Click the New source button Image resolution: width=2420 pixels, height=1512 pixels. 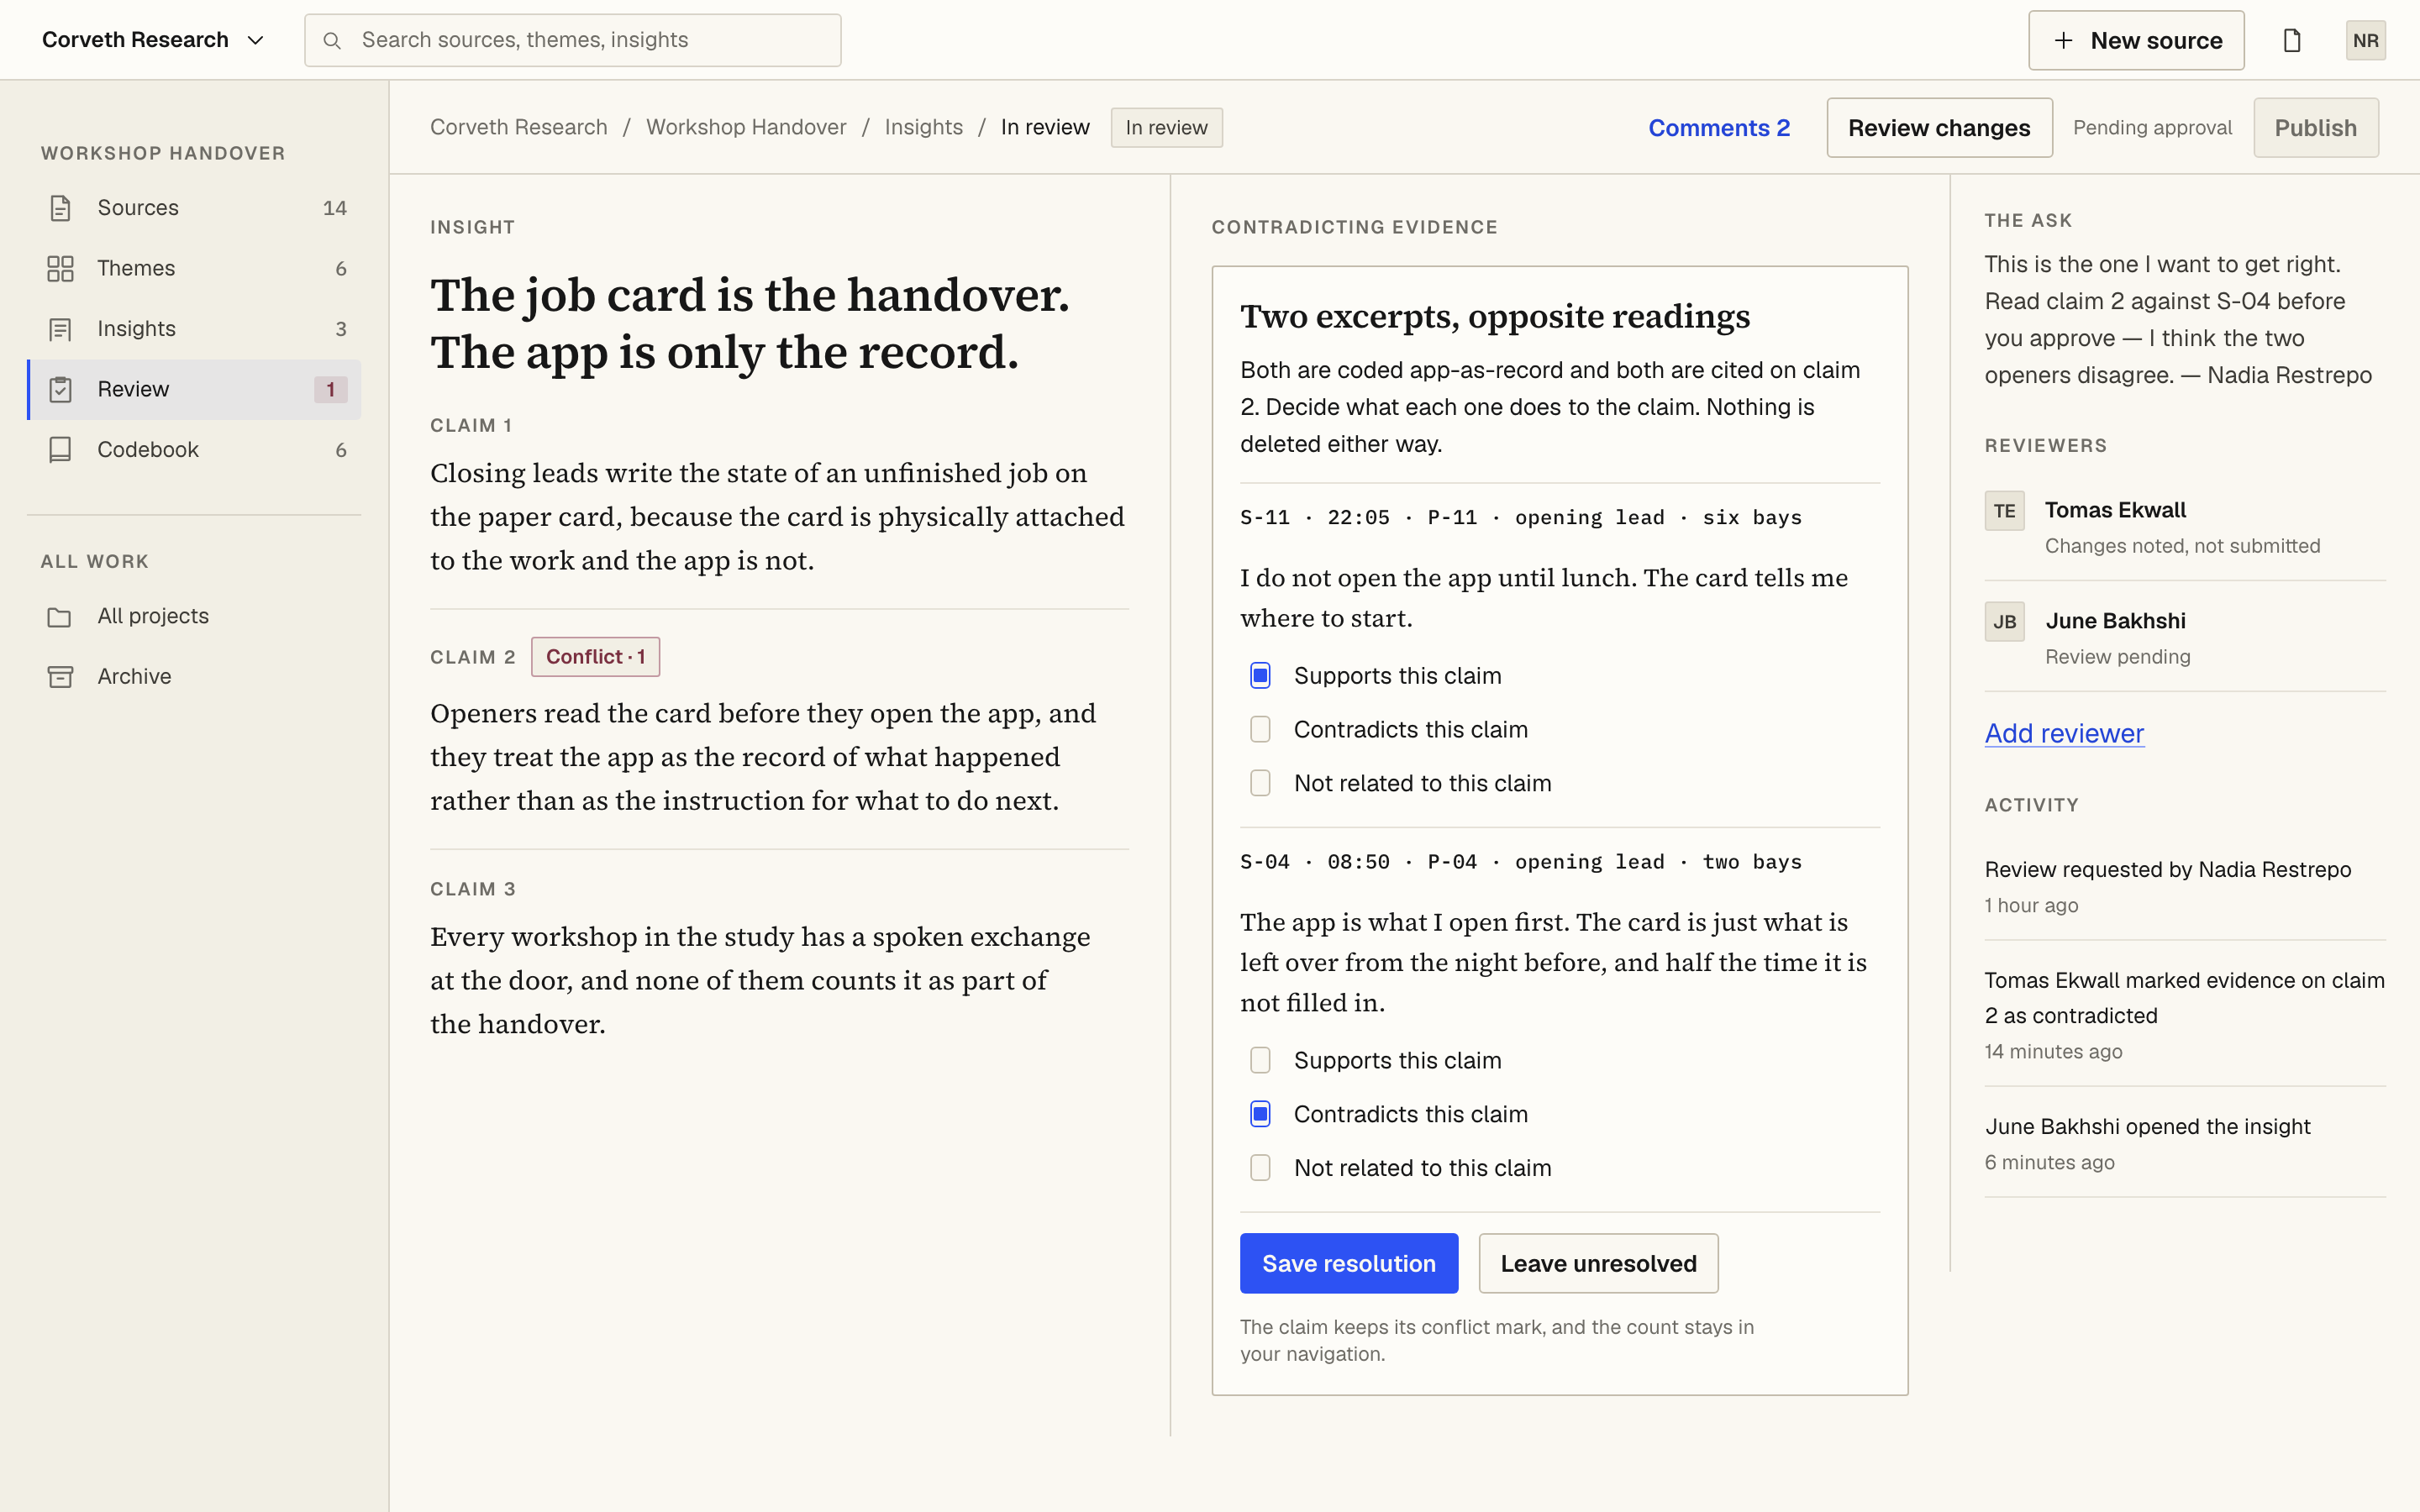2136,41
